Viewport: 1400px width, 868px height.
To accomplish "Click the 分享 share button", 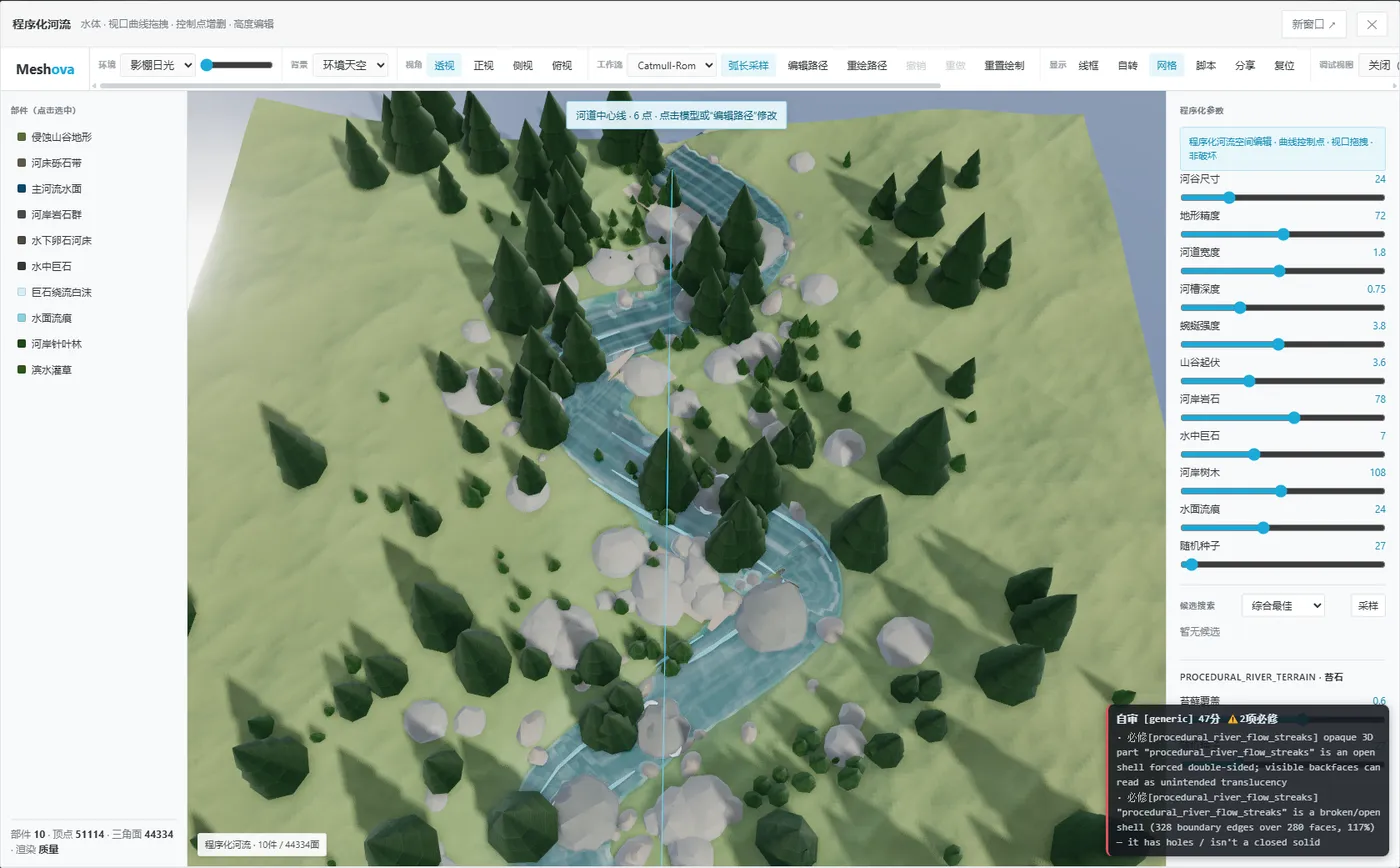I will tap(1245, 65).
